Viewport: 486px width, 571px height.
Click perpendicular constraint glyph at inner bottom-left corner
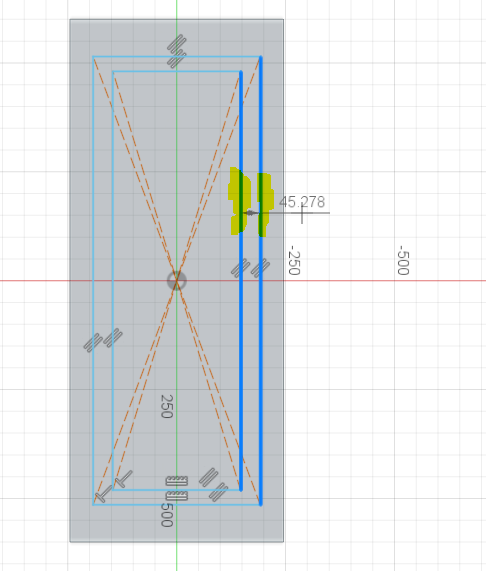click(x=124, y=479)
